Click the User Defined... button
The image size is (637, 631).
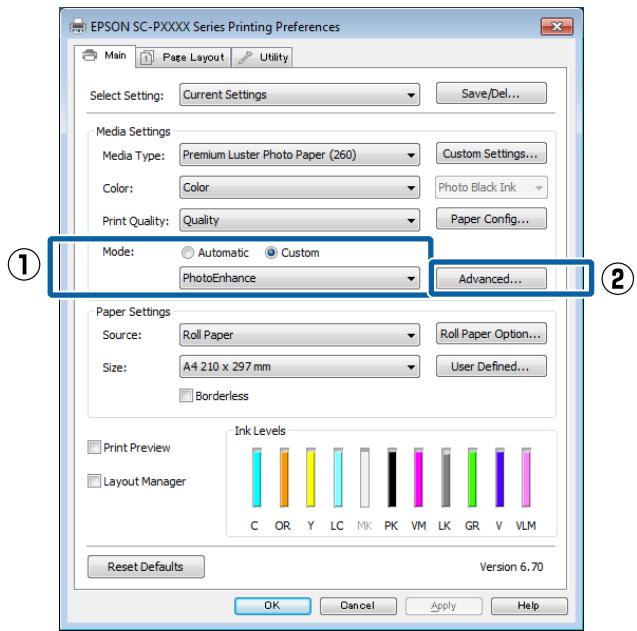tap(491, 366)
